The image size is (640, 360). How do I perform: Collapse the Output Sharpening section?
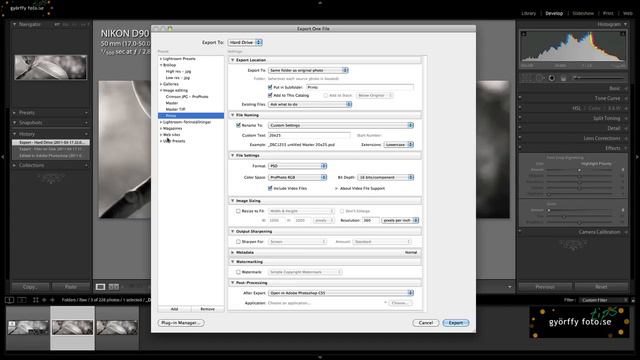(233, 231)
